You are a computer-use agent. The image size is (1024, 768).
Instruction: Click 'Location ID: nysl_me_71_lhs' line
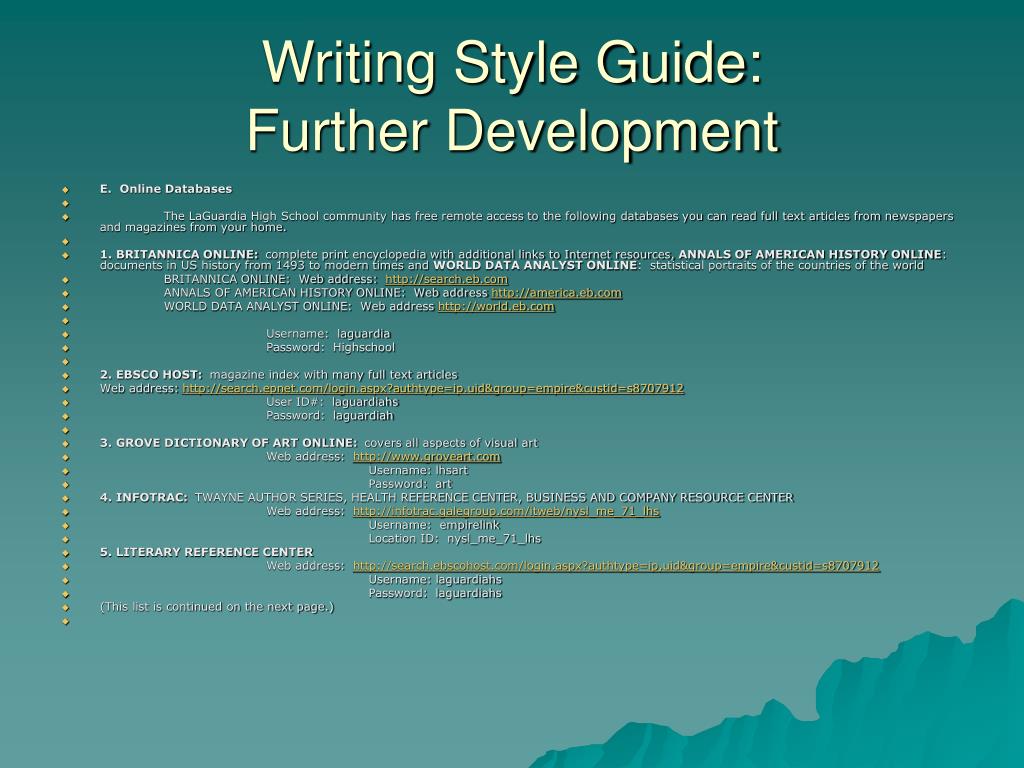tap(455, 539)
